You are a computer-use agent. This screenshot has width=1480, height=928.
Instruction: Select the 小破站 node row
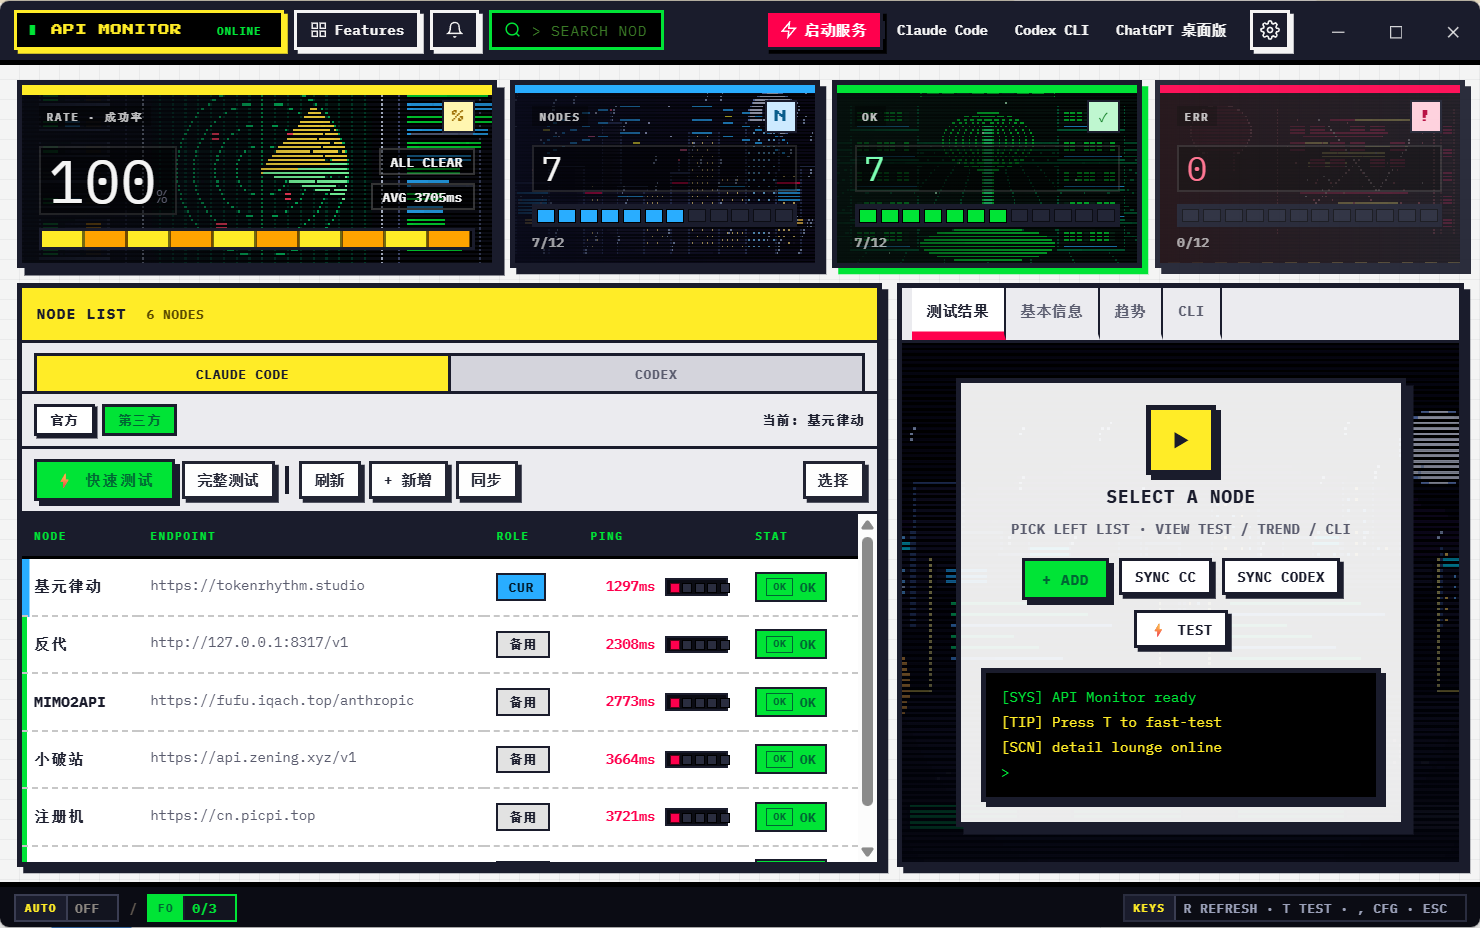click(440, 759)
